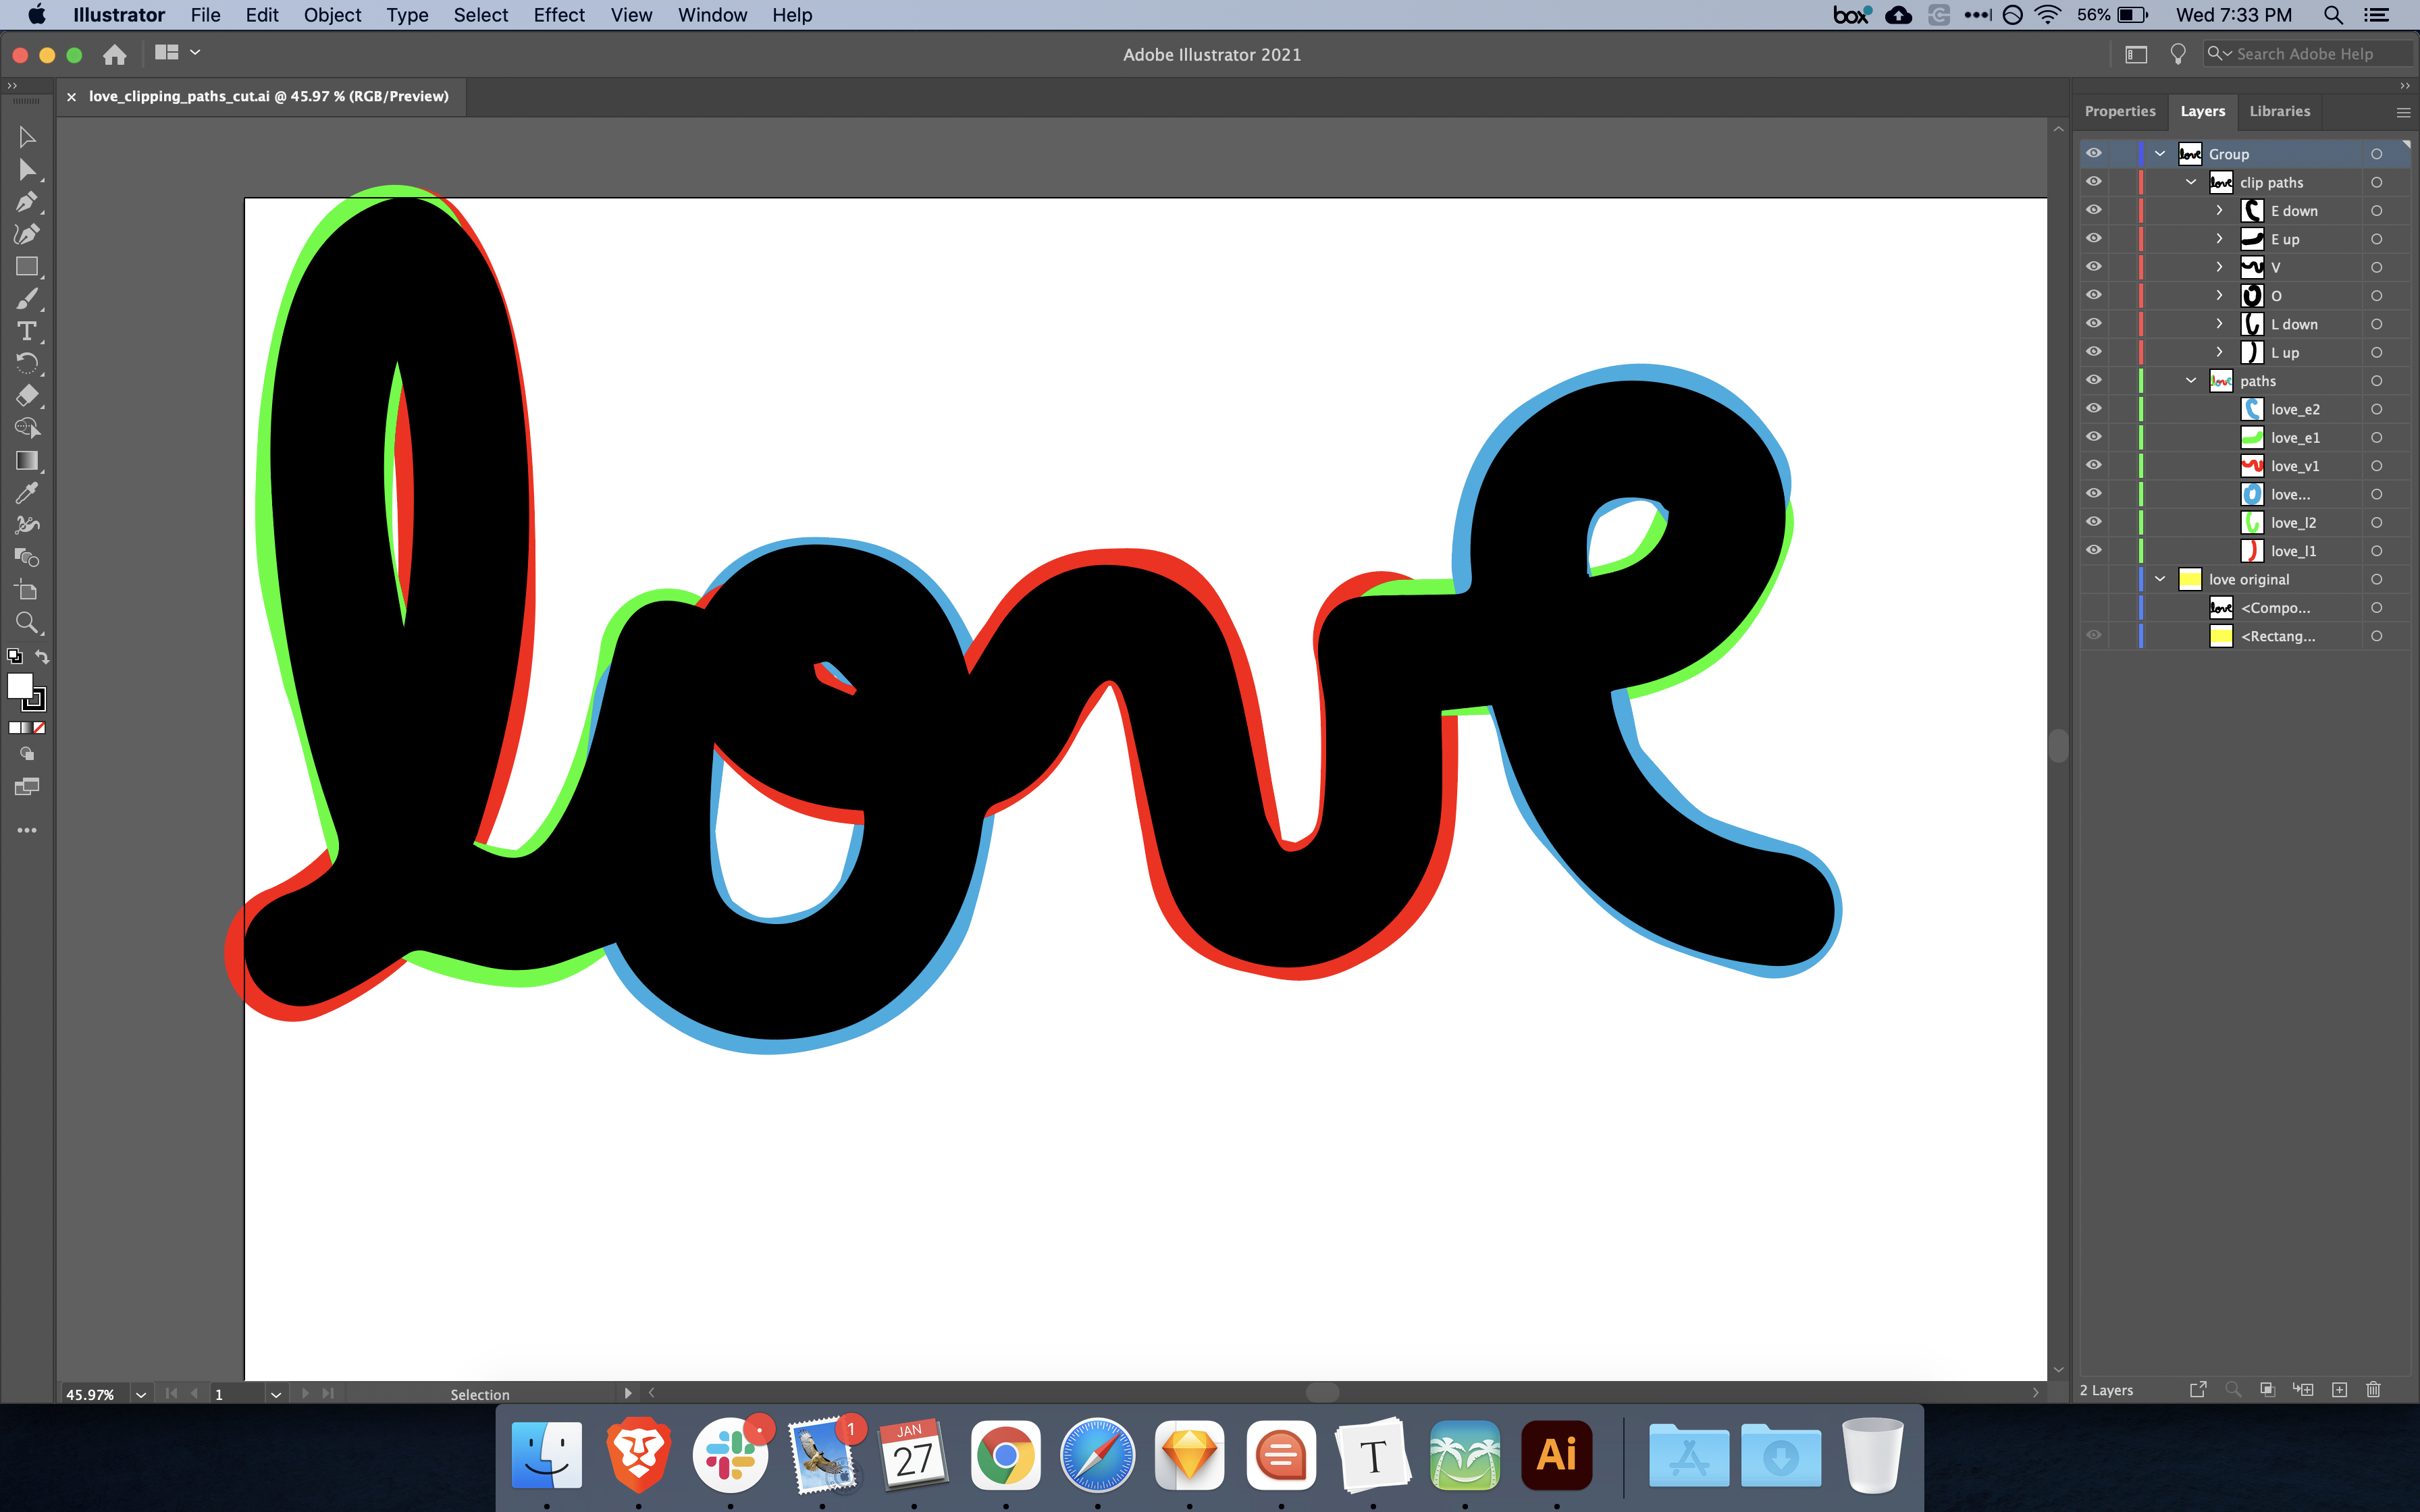Switch to the Properties tab

pyautogui.click(x=2120, y=111)
